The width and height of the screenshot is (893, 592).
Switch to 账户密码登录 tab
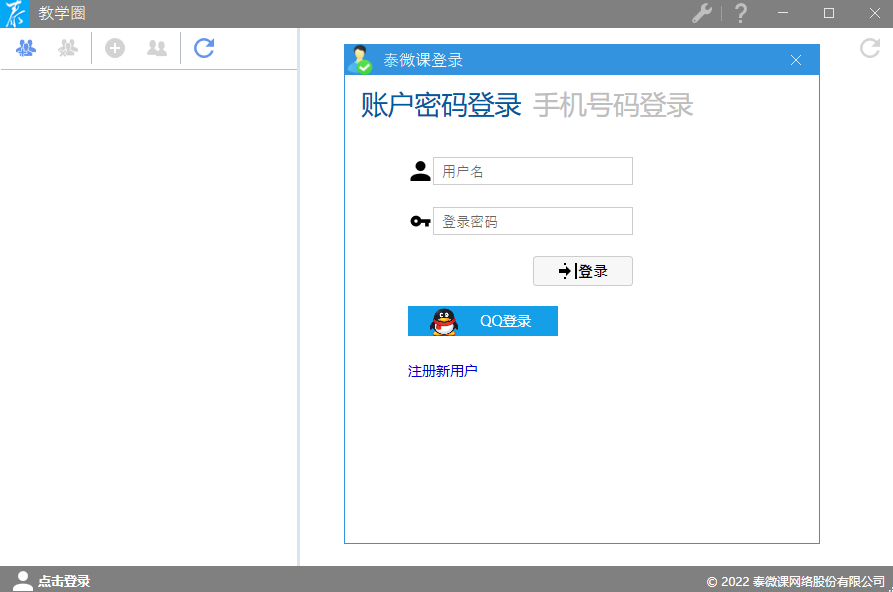tap(441, 105)
